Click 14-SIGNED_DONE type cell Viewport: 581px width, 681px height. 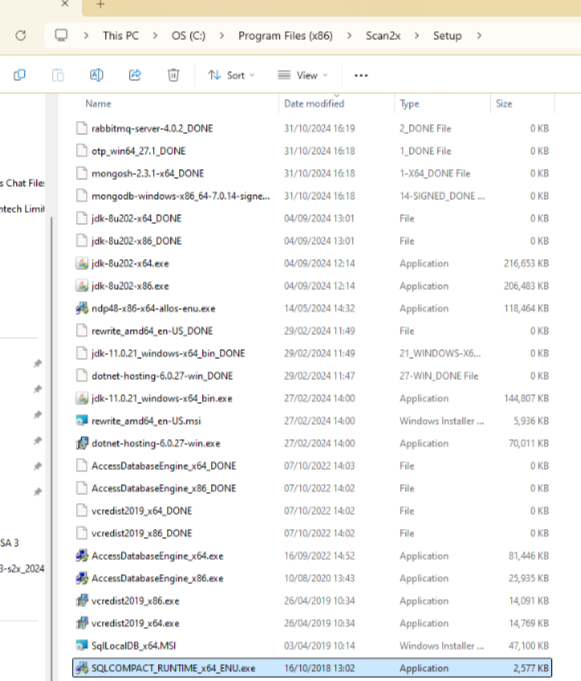[442, 196]
